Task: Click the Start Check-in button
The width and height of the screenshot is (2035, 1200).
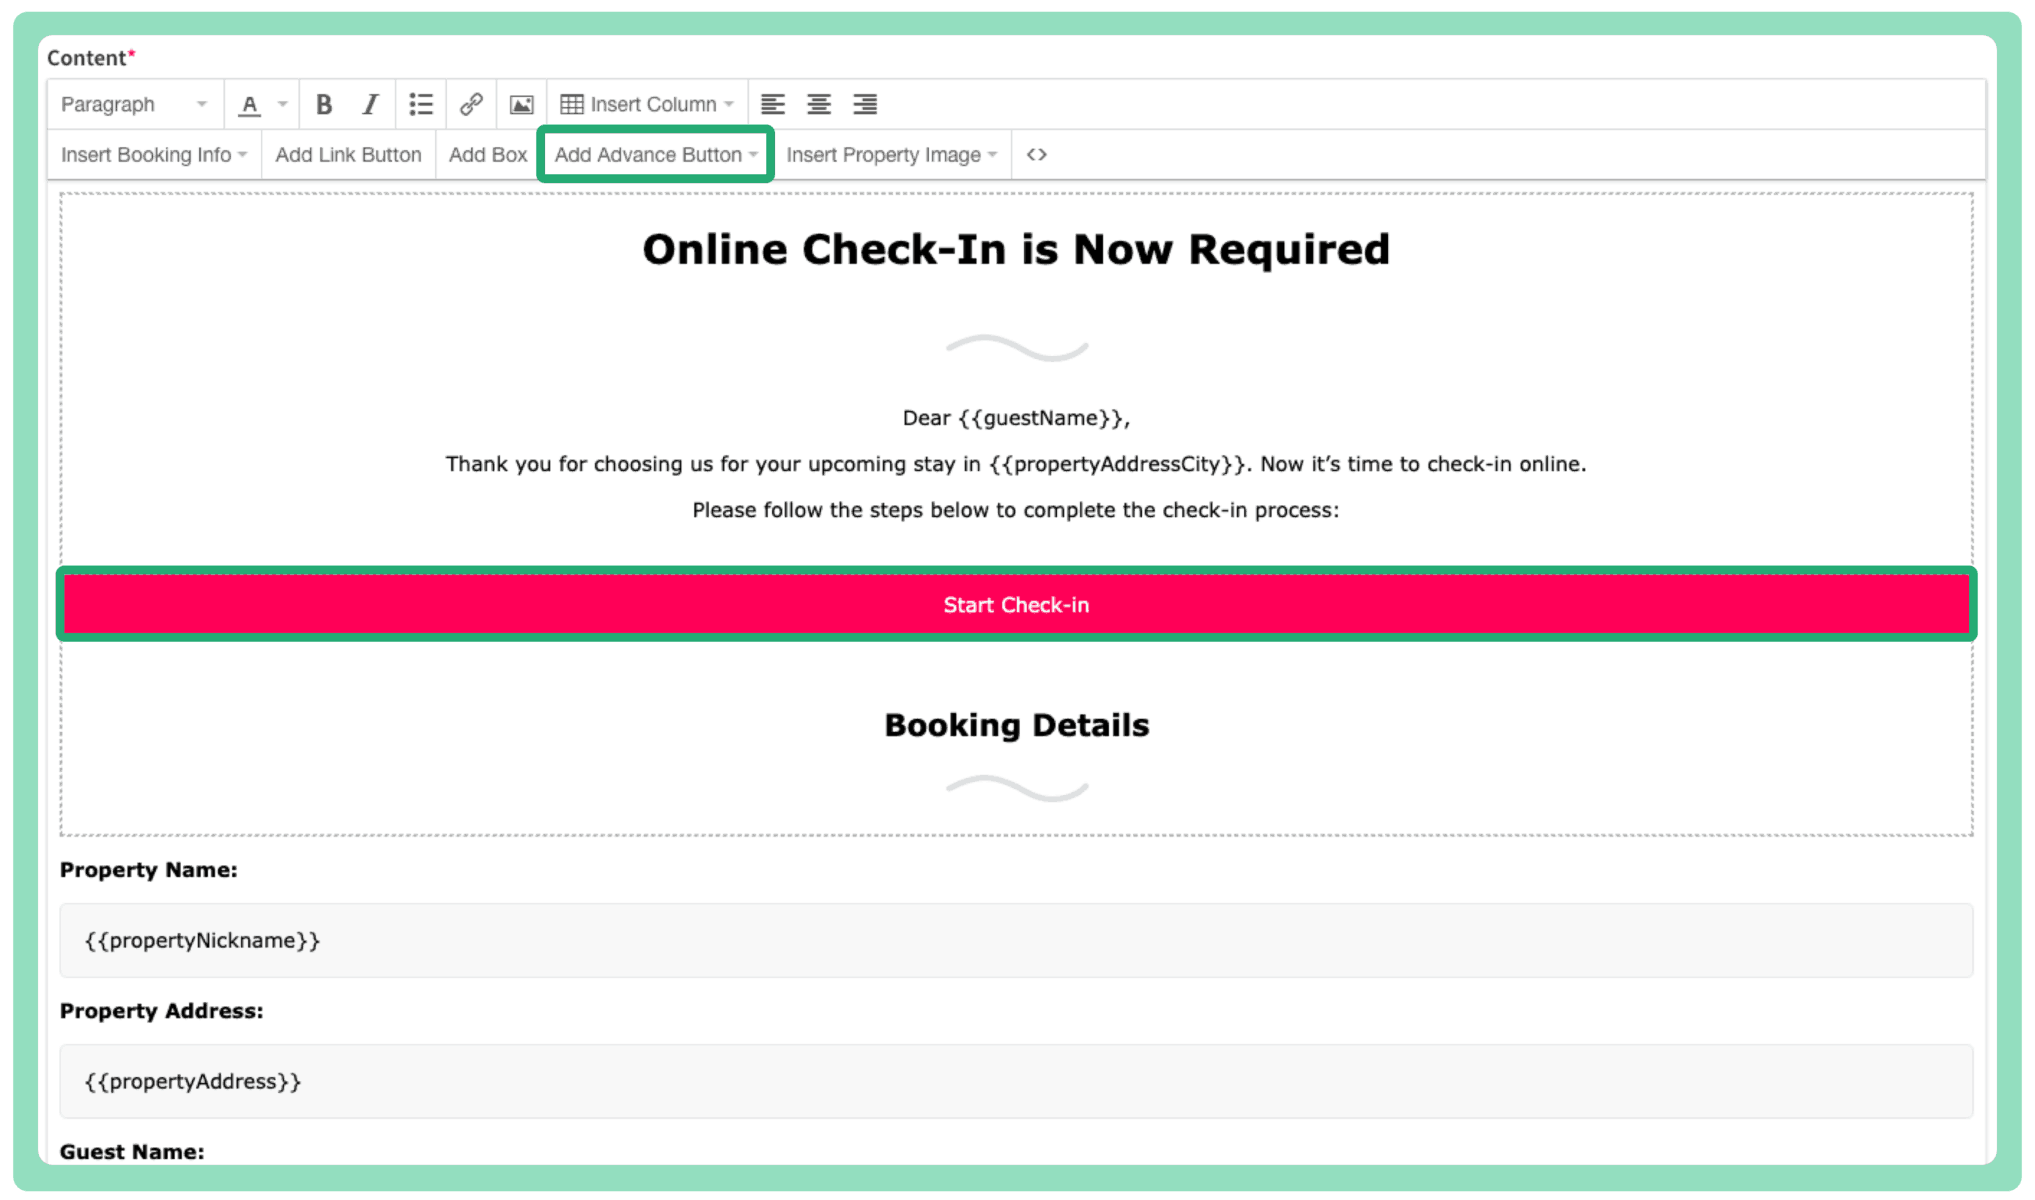Action: 1016,605
